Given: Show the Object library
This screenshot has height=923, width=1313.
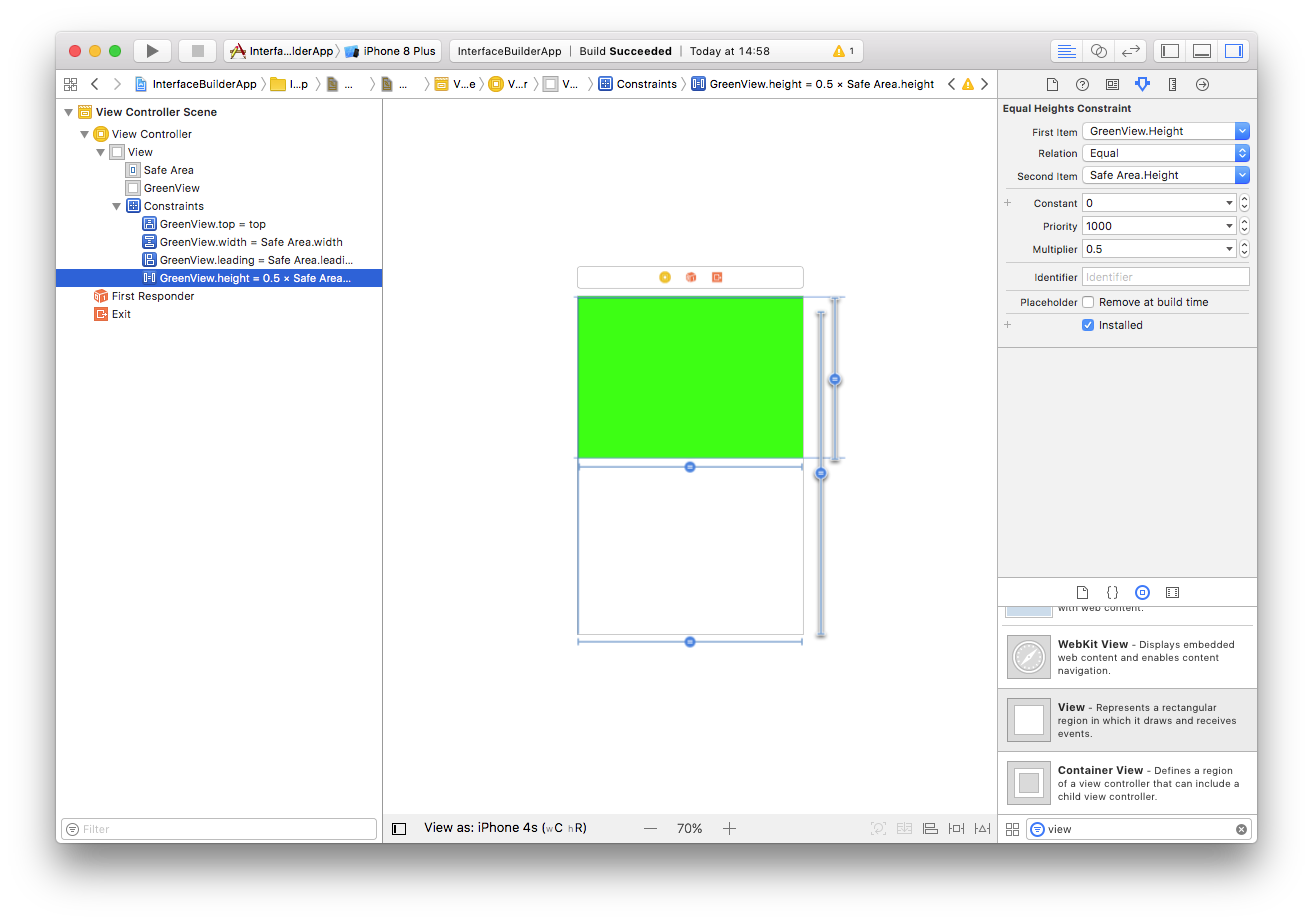Looking at the screenshot, I should click(1142, 592).
